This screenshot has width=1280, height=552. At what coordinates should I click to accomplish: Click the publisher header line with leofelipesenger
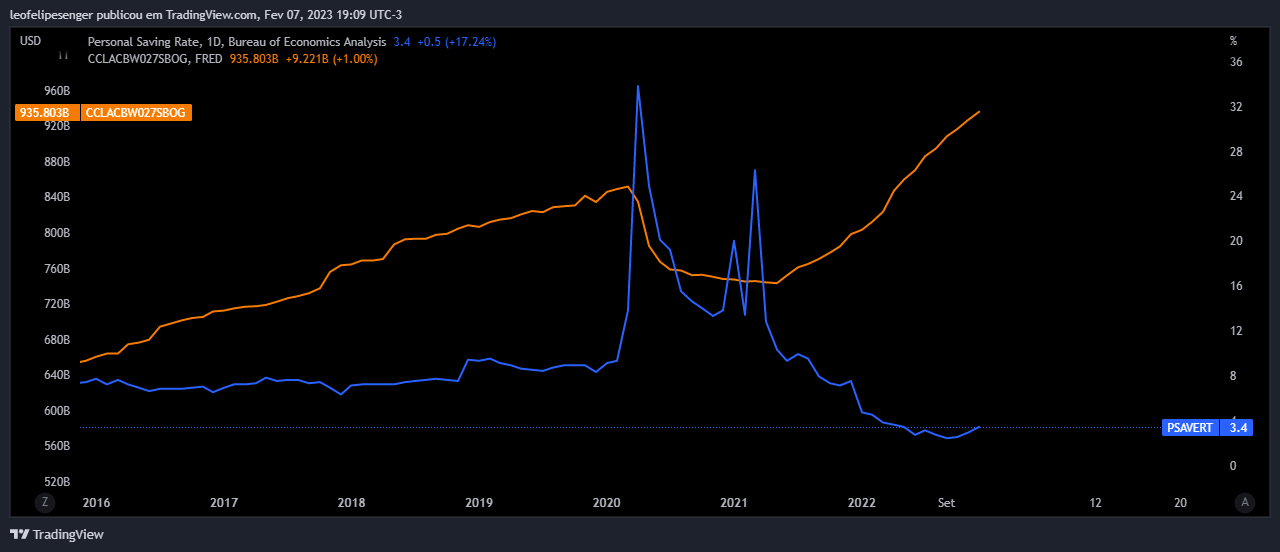coord(205,14)
